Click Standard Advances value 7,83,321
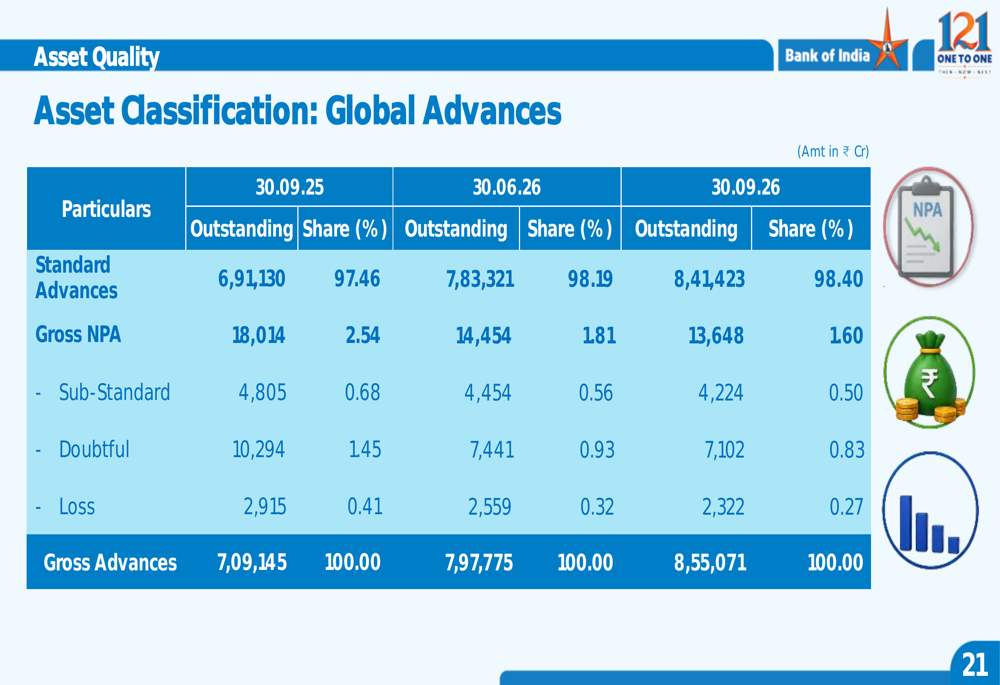This screenshot has width=1000, height=685. click(480, 279)
